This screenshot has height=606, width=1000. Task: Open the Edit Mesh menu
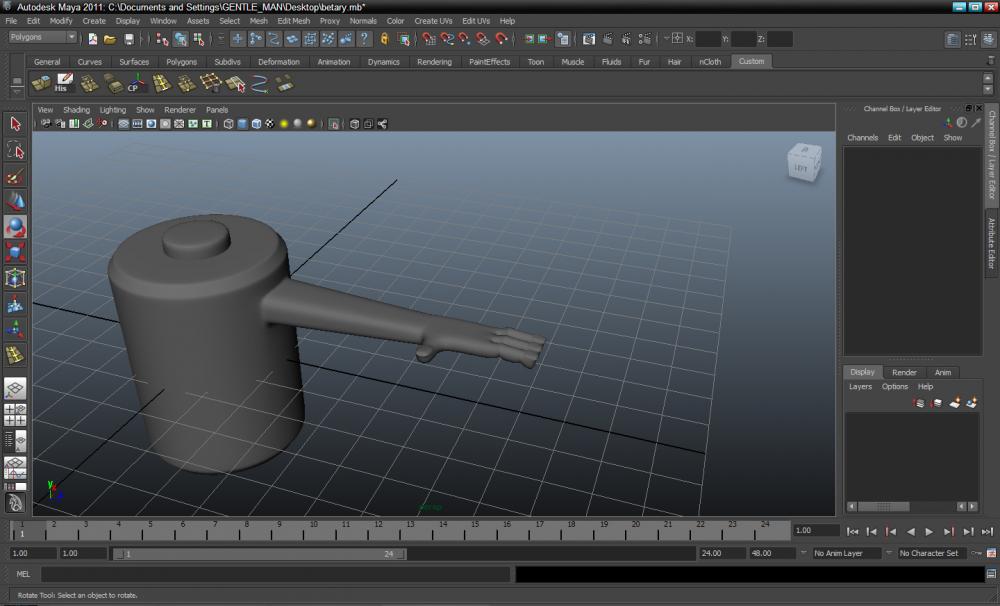click(293, 21)
